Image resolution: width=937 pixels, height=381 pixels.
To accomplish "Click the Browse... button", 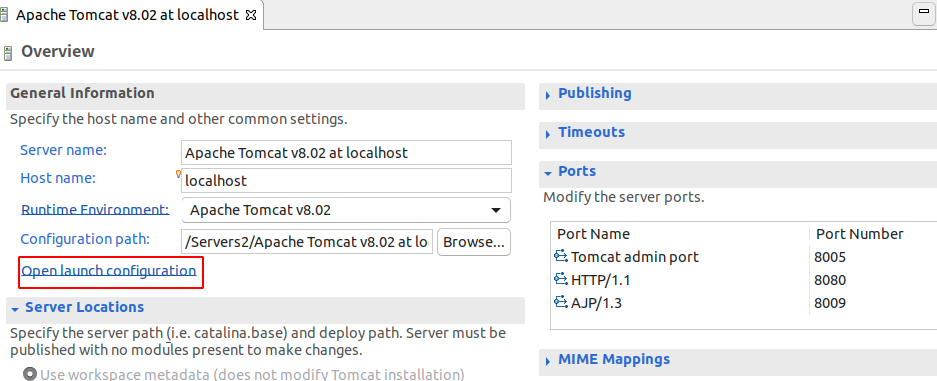I will coord(474,242).
